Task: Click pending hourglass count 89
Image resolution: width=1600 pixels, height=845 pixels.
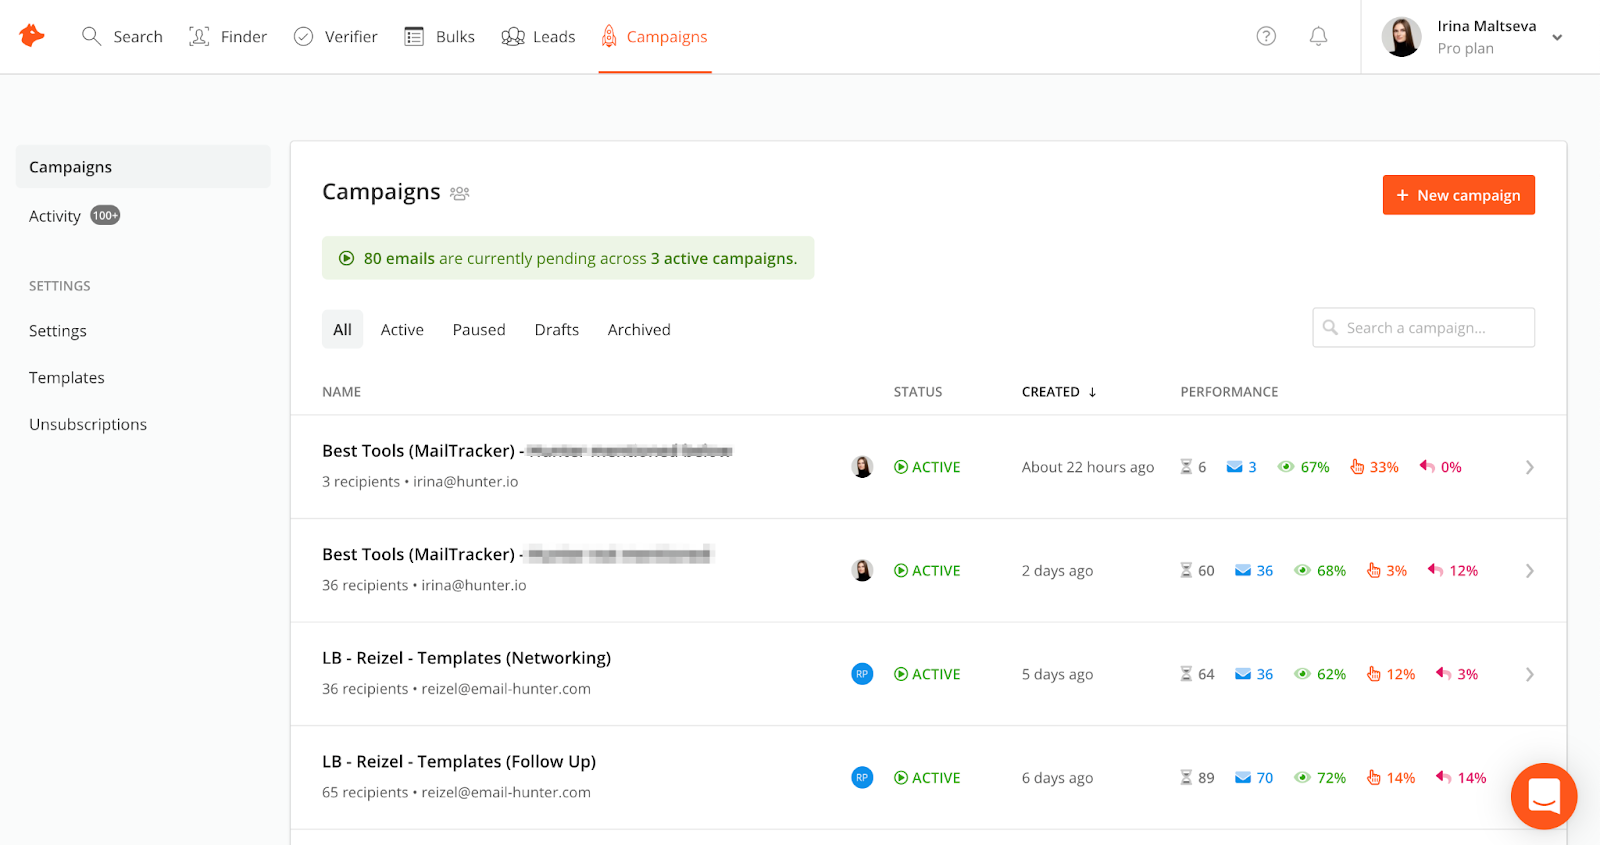Action: [1197, 778]
